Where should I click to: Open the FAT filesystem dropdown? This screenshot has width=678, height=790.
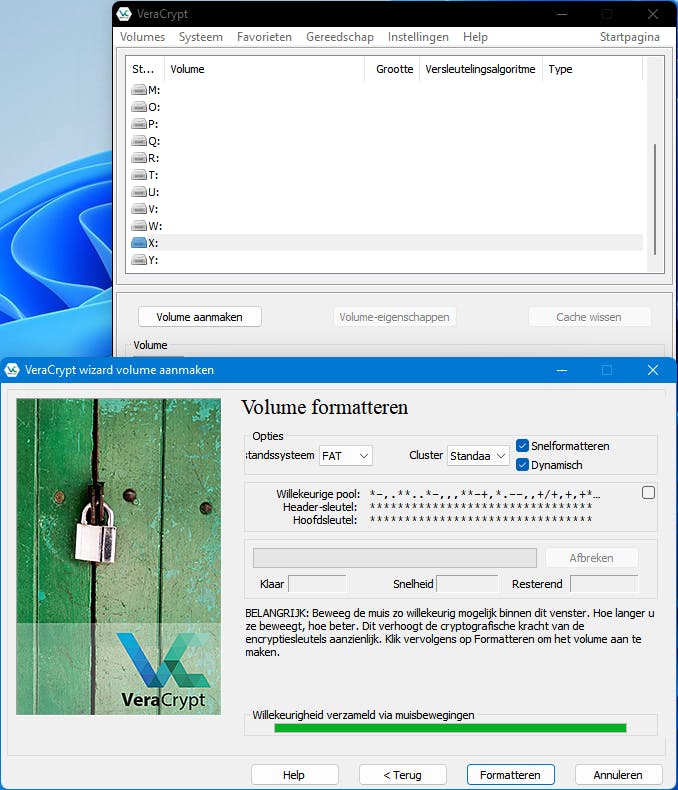346,456
